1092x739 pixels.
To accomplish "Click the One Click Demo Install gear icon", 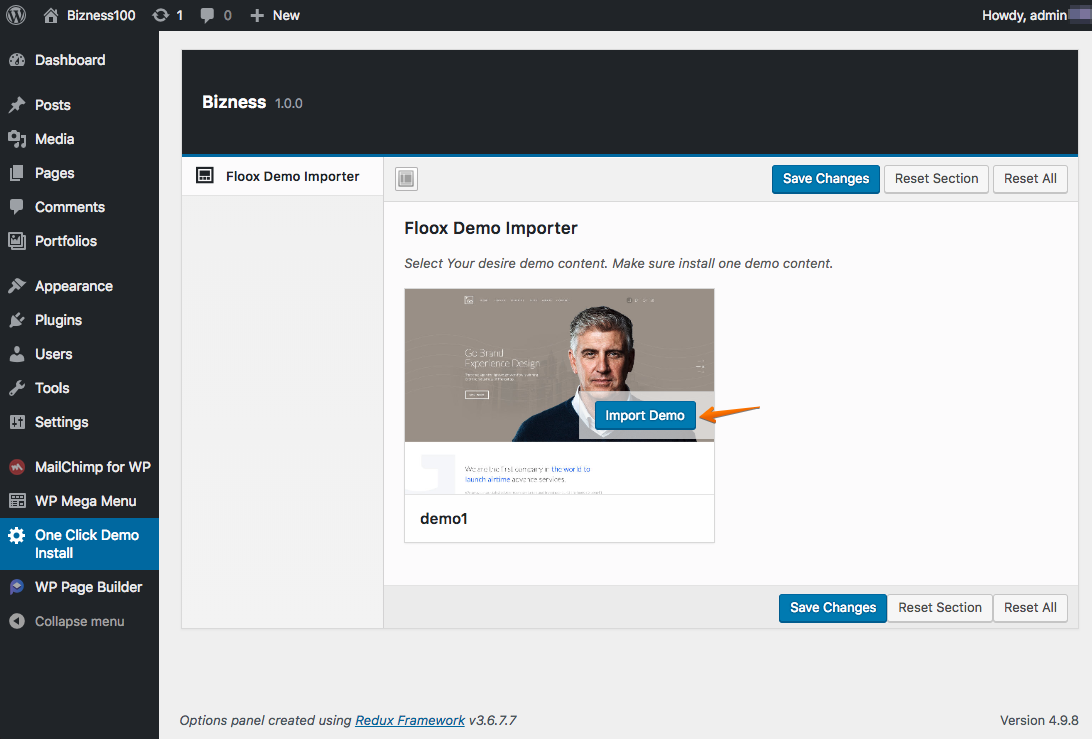I will click(x=17, y=536).
